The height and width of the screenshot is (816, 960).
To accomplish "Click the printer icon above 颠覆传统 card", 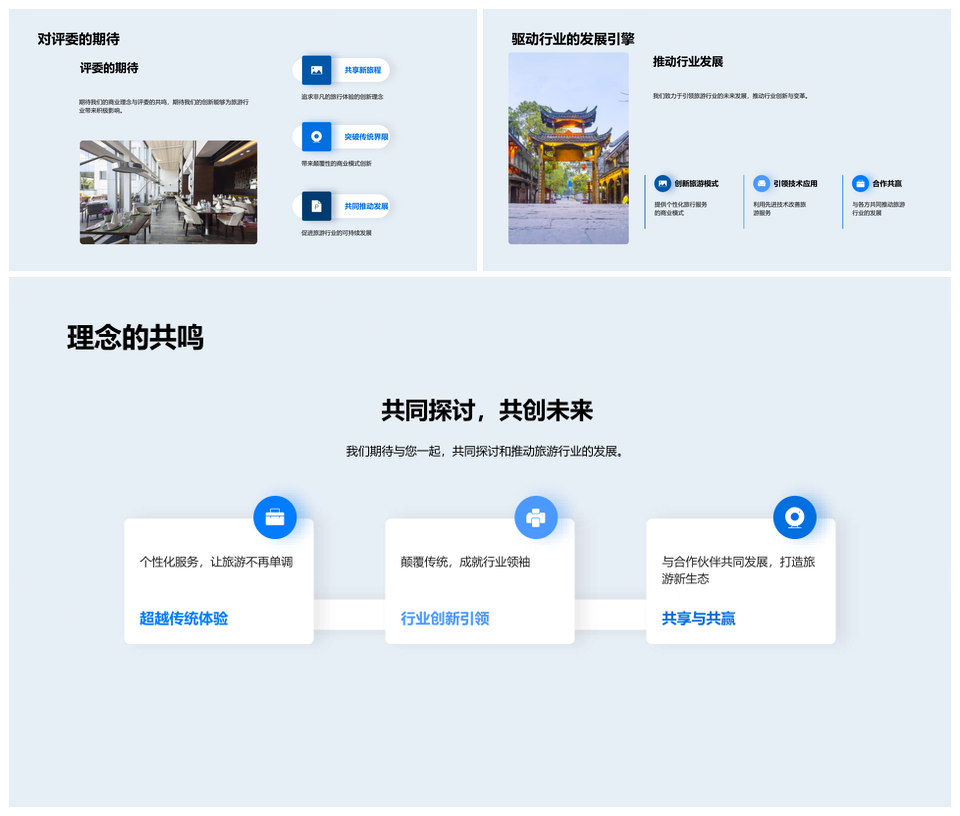I will (537, 517).
